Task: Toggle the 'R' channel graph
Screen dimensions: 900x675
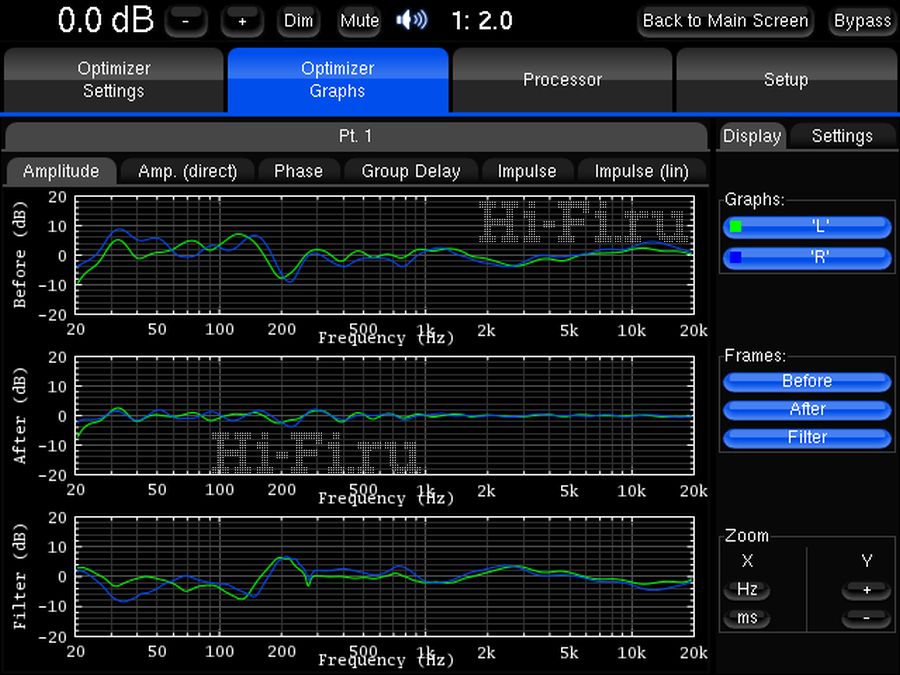Action: click(x=807, y=256)
